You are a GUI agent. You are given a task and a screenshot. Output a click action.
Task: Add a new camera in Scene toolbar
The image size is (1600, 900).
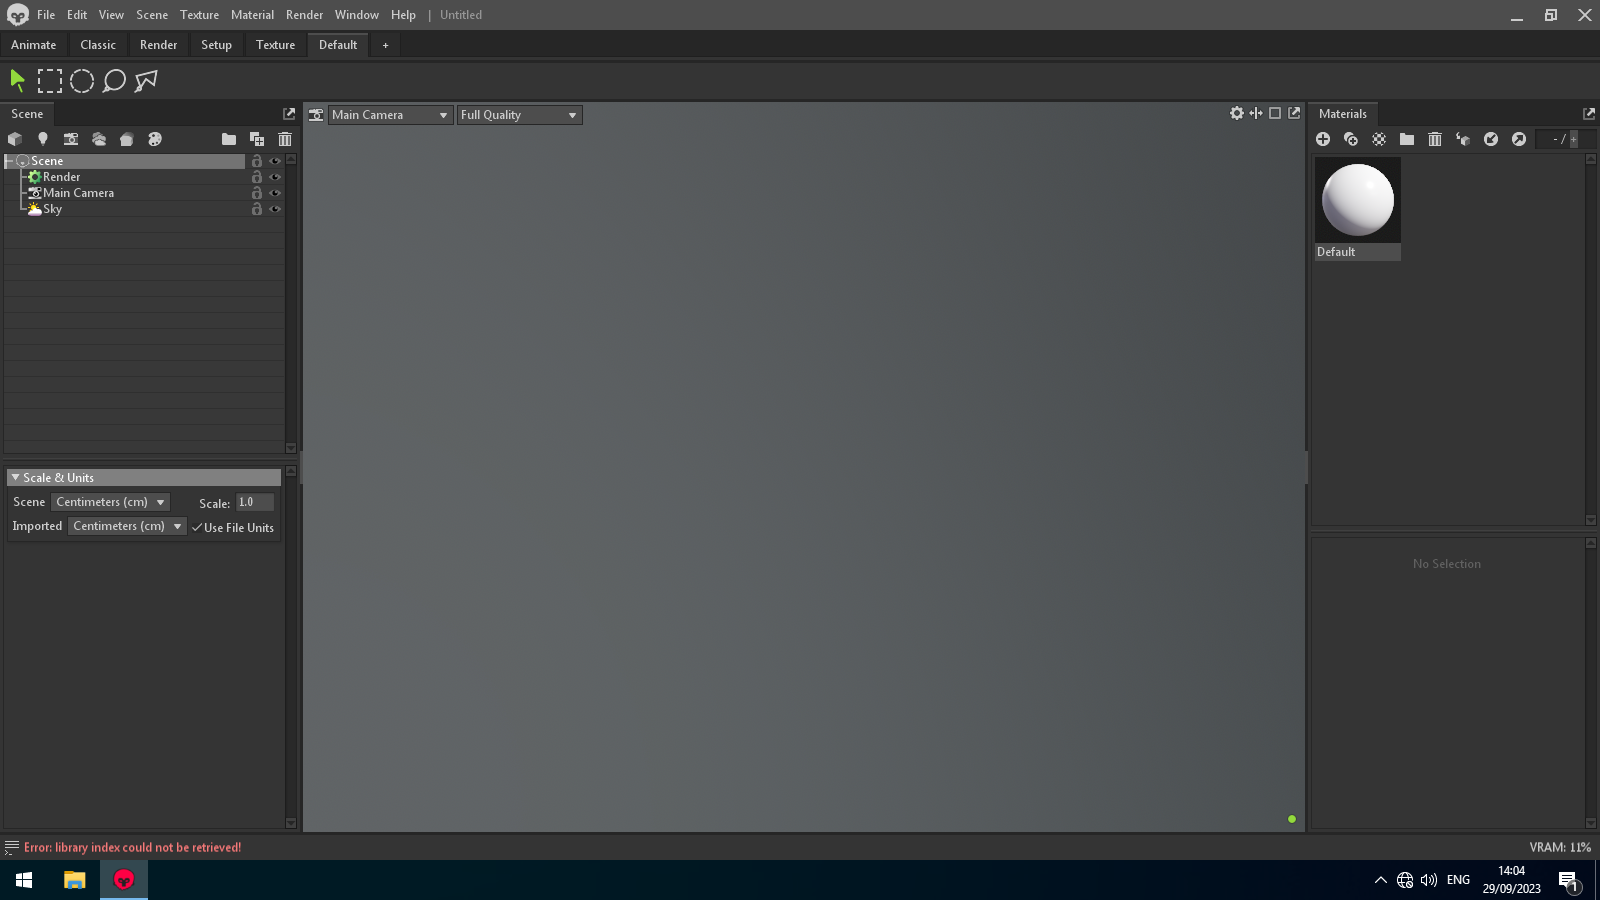click(x=71, y=139)
